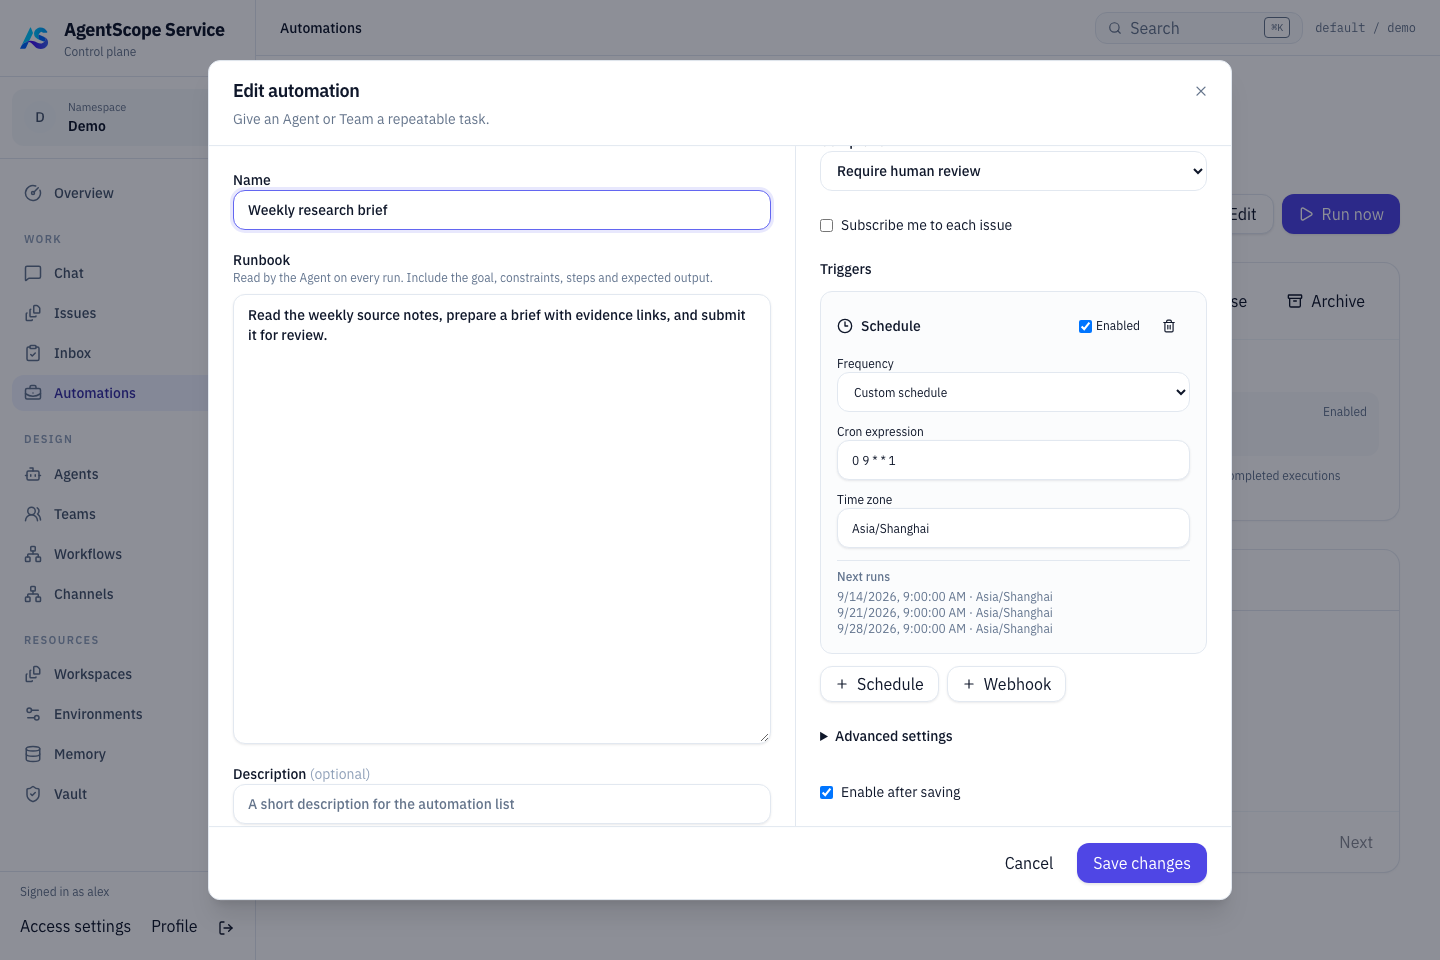Image resolution: width=1440 pixels, height=960 pixels.
Task: Open the Require human review dropdown
Action: [x=1013, y=171]
